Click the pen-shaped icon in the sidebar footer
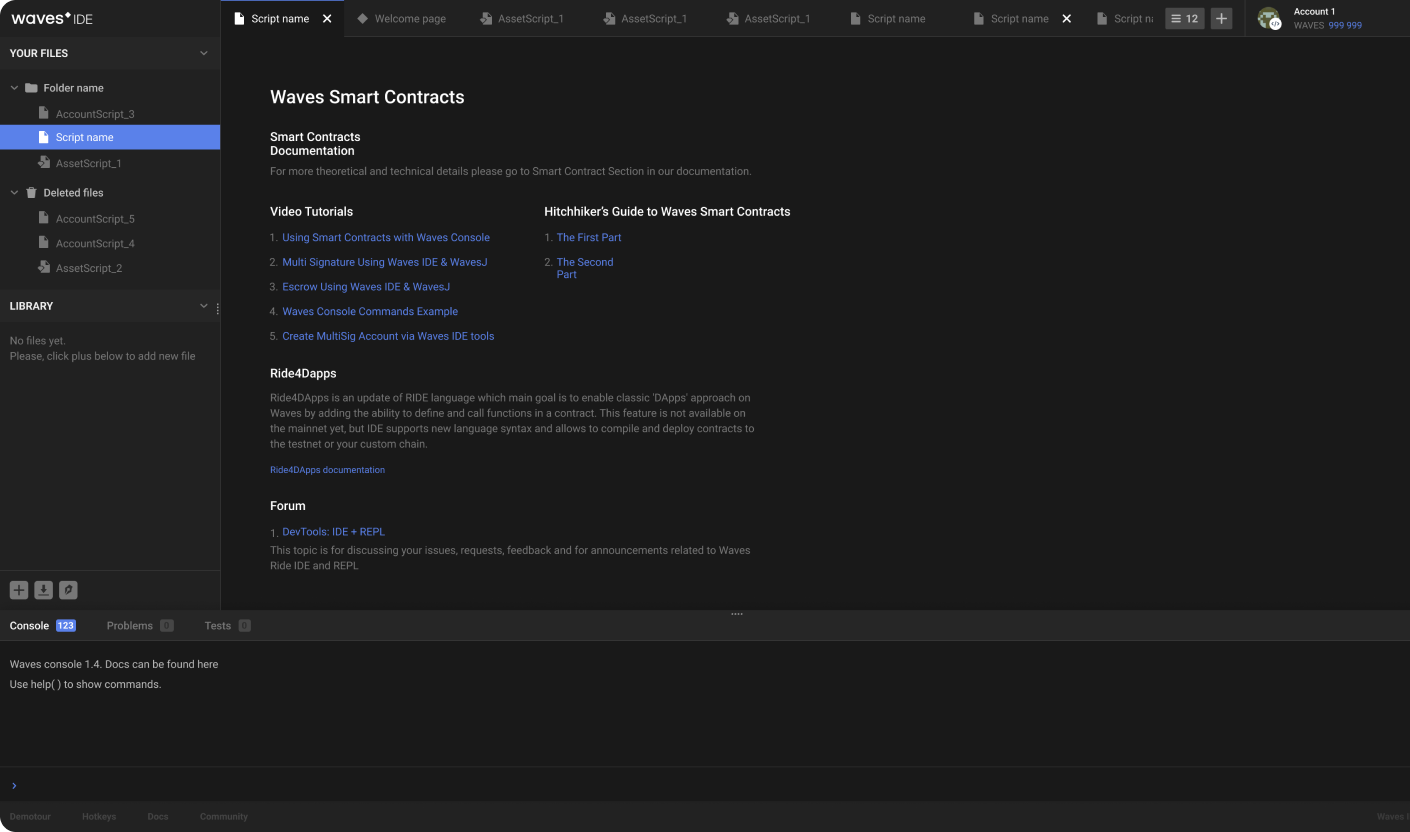This screenshot has width=1410, height=832. click(x=68, y=590)
